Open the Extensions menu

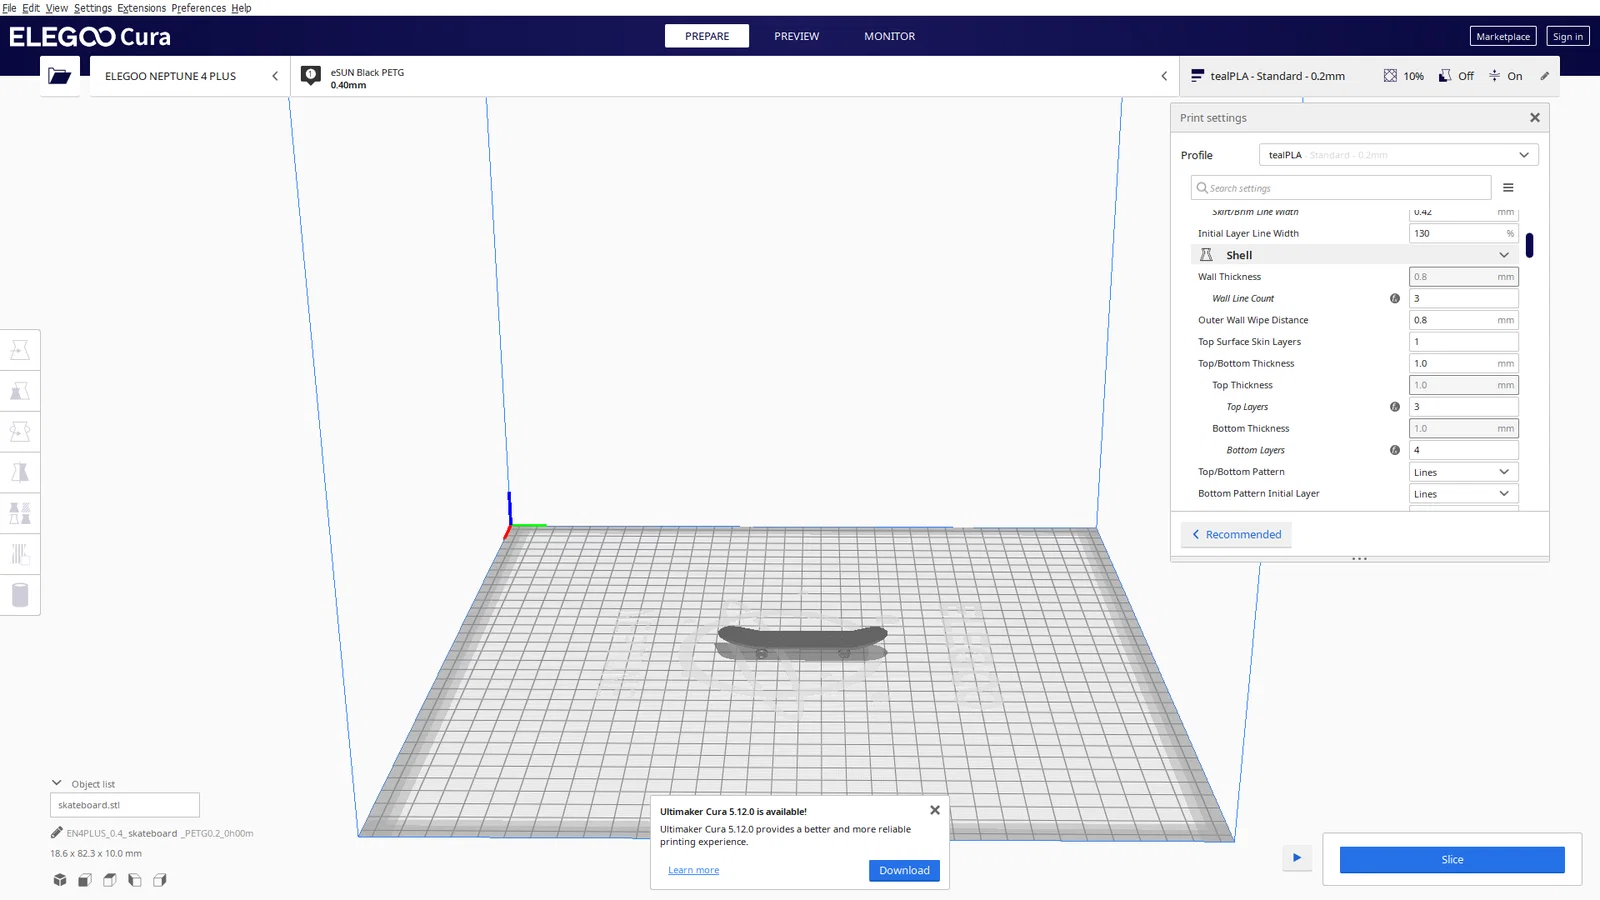click(x=142, y=8)
